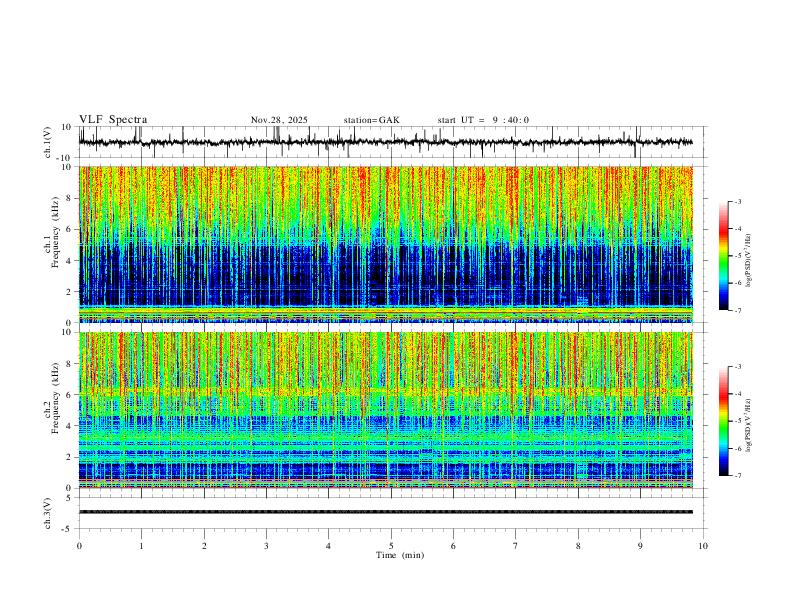Viewport: 792px width, 612px height.
Task: Click the lower PSD color scale bar
Action: 724,421
